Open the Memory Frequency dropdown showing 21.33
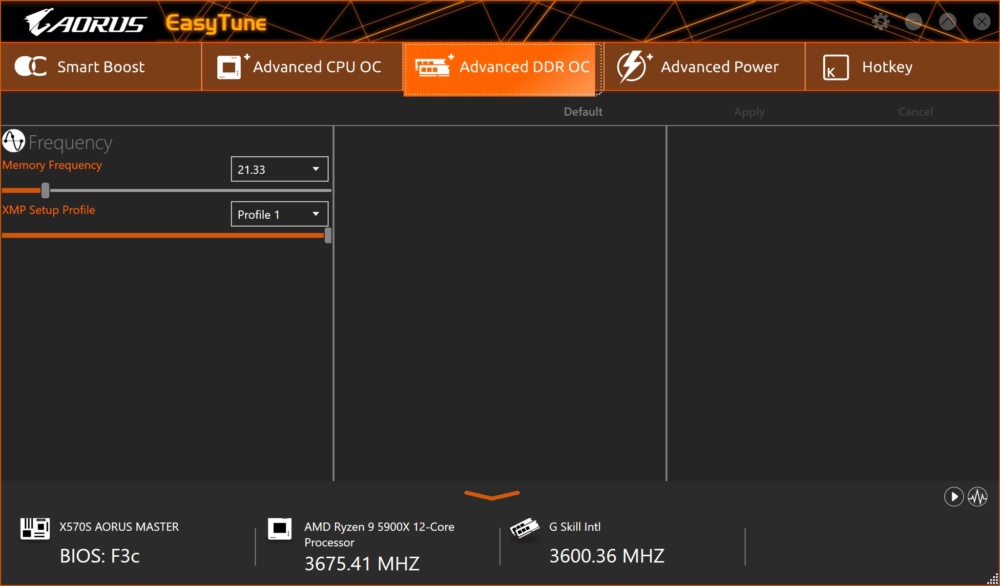Screen dimensions: 1000x586 point(279,169)
